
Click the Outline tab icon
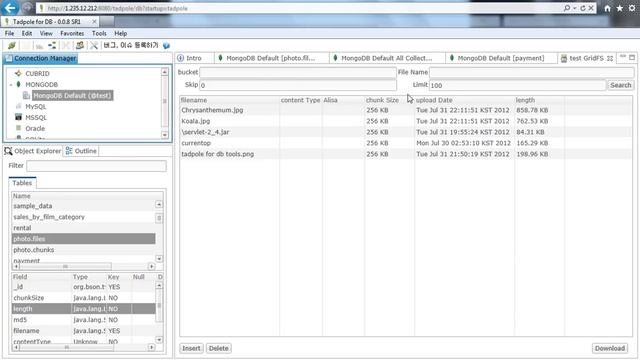coord(69,151)
